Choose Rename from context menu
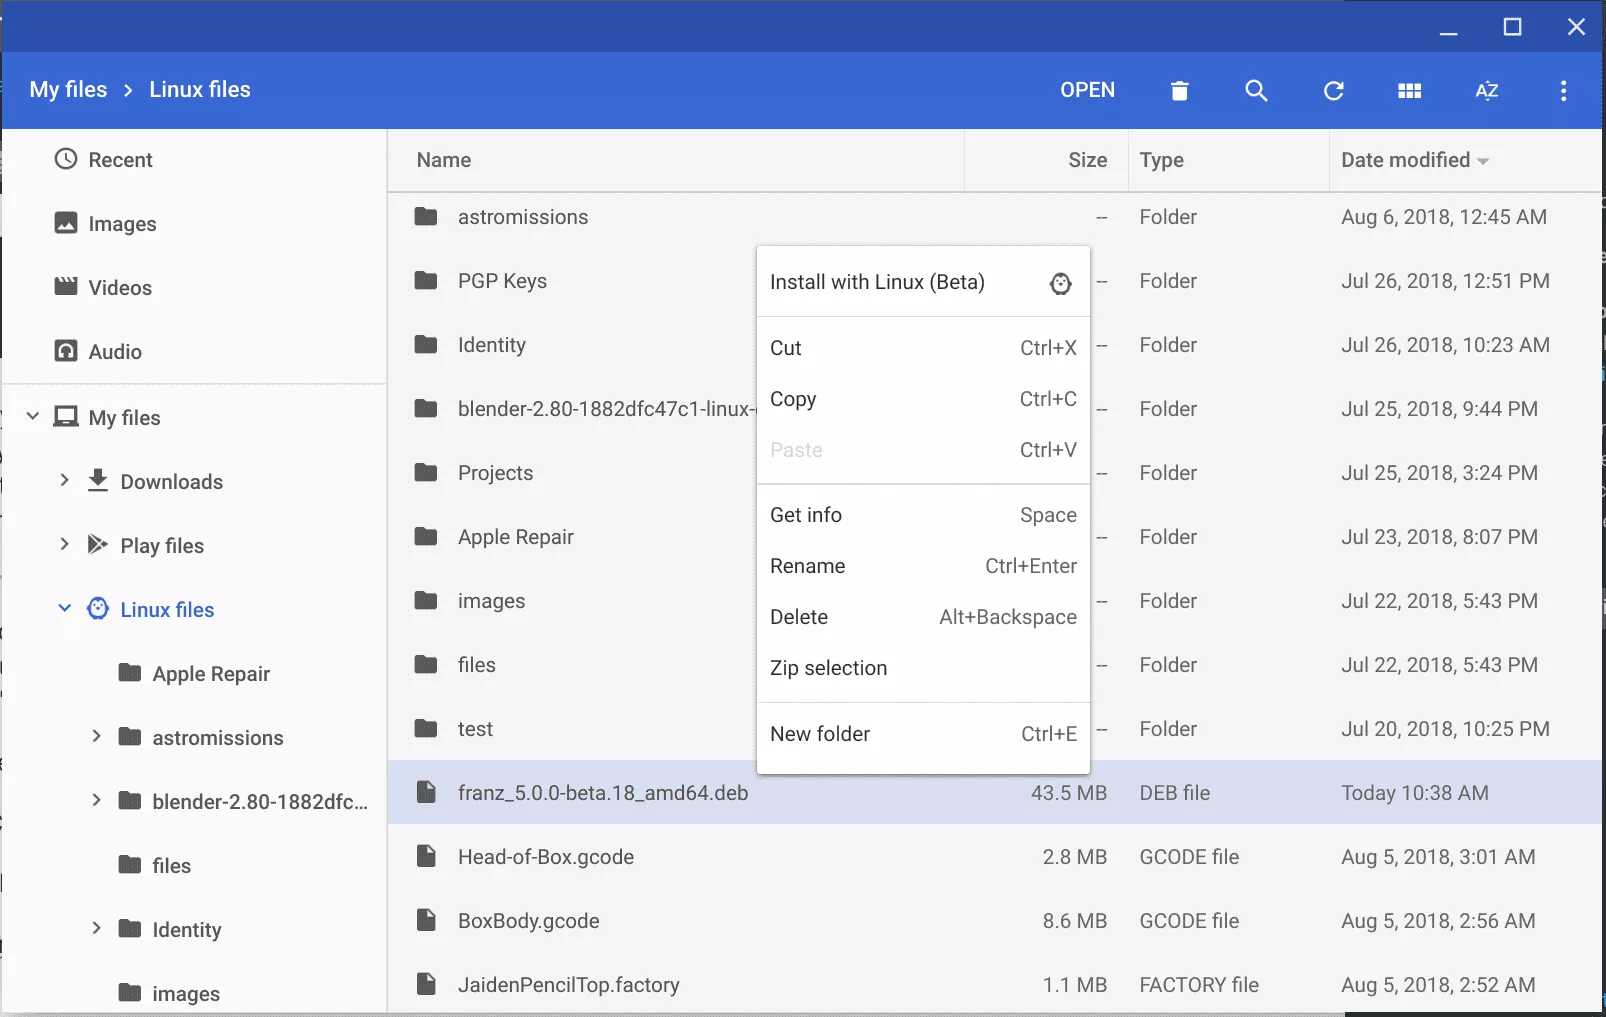This screenshot has height=1017, width=1606. click(x=923, y=566)
